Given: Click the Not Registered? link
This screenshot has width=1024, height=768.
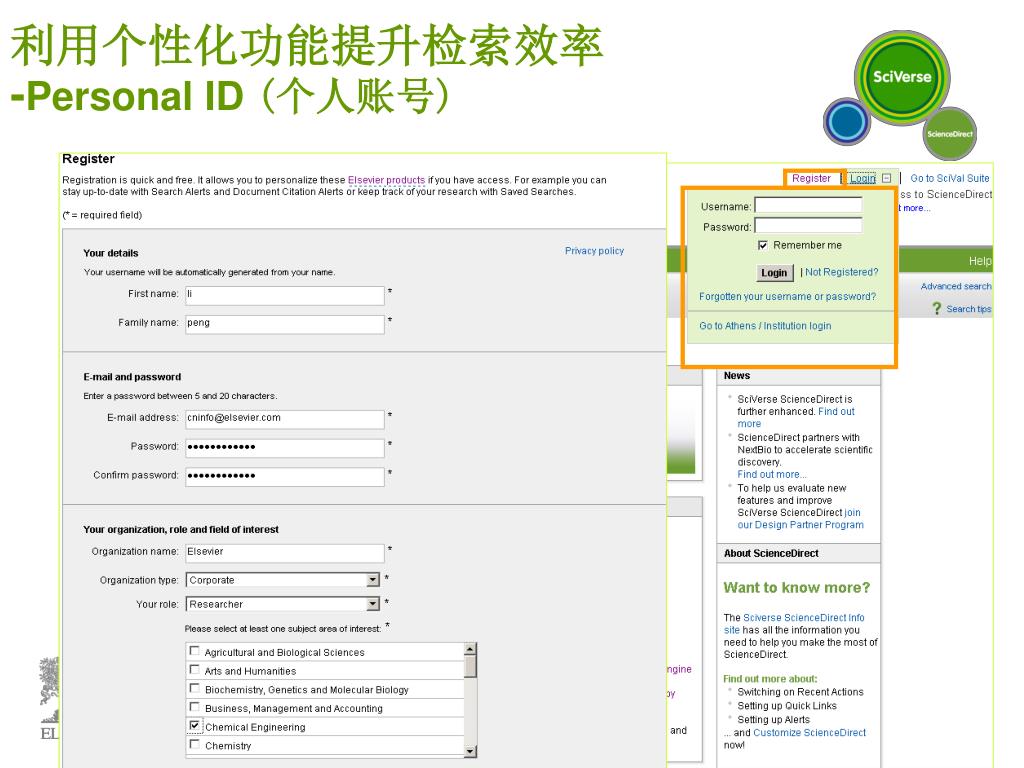Looking at the screenshot, I should (x=842, y=272).
